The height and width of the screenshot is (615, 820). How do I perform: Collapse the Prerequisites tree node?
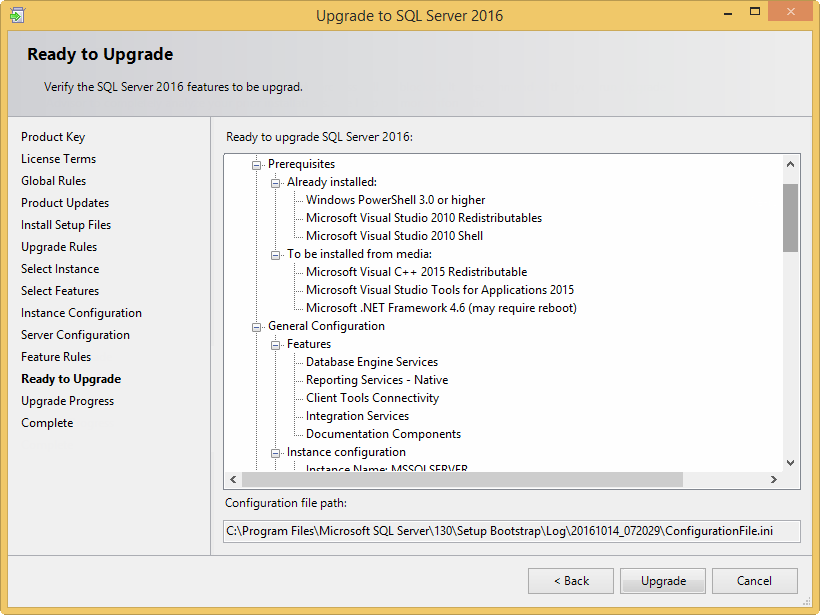point(256,165)
